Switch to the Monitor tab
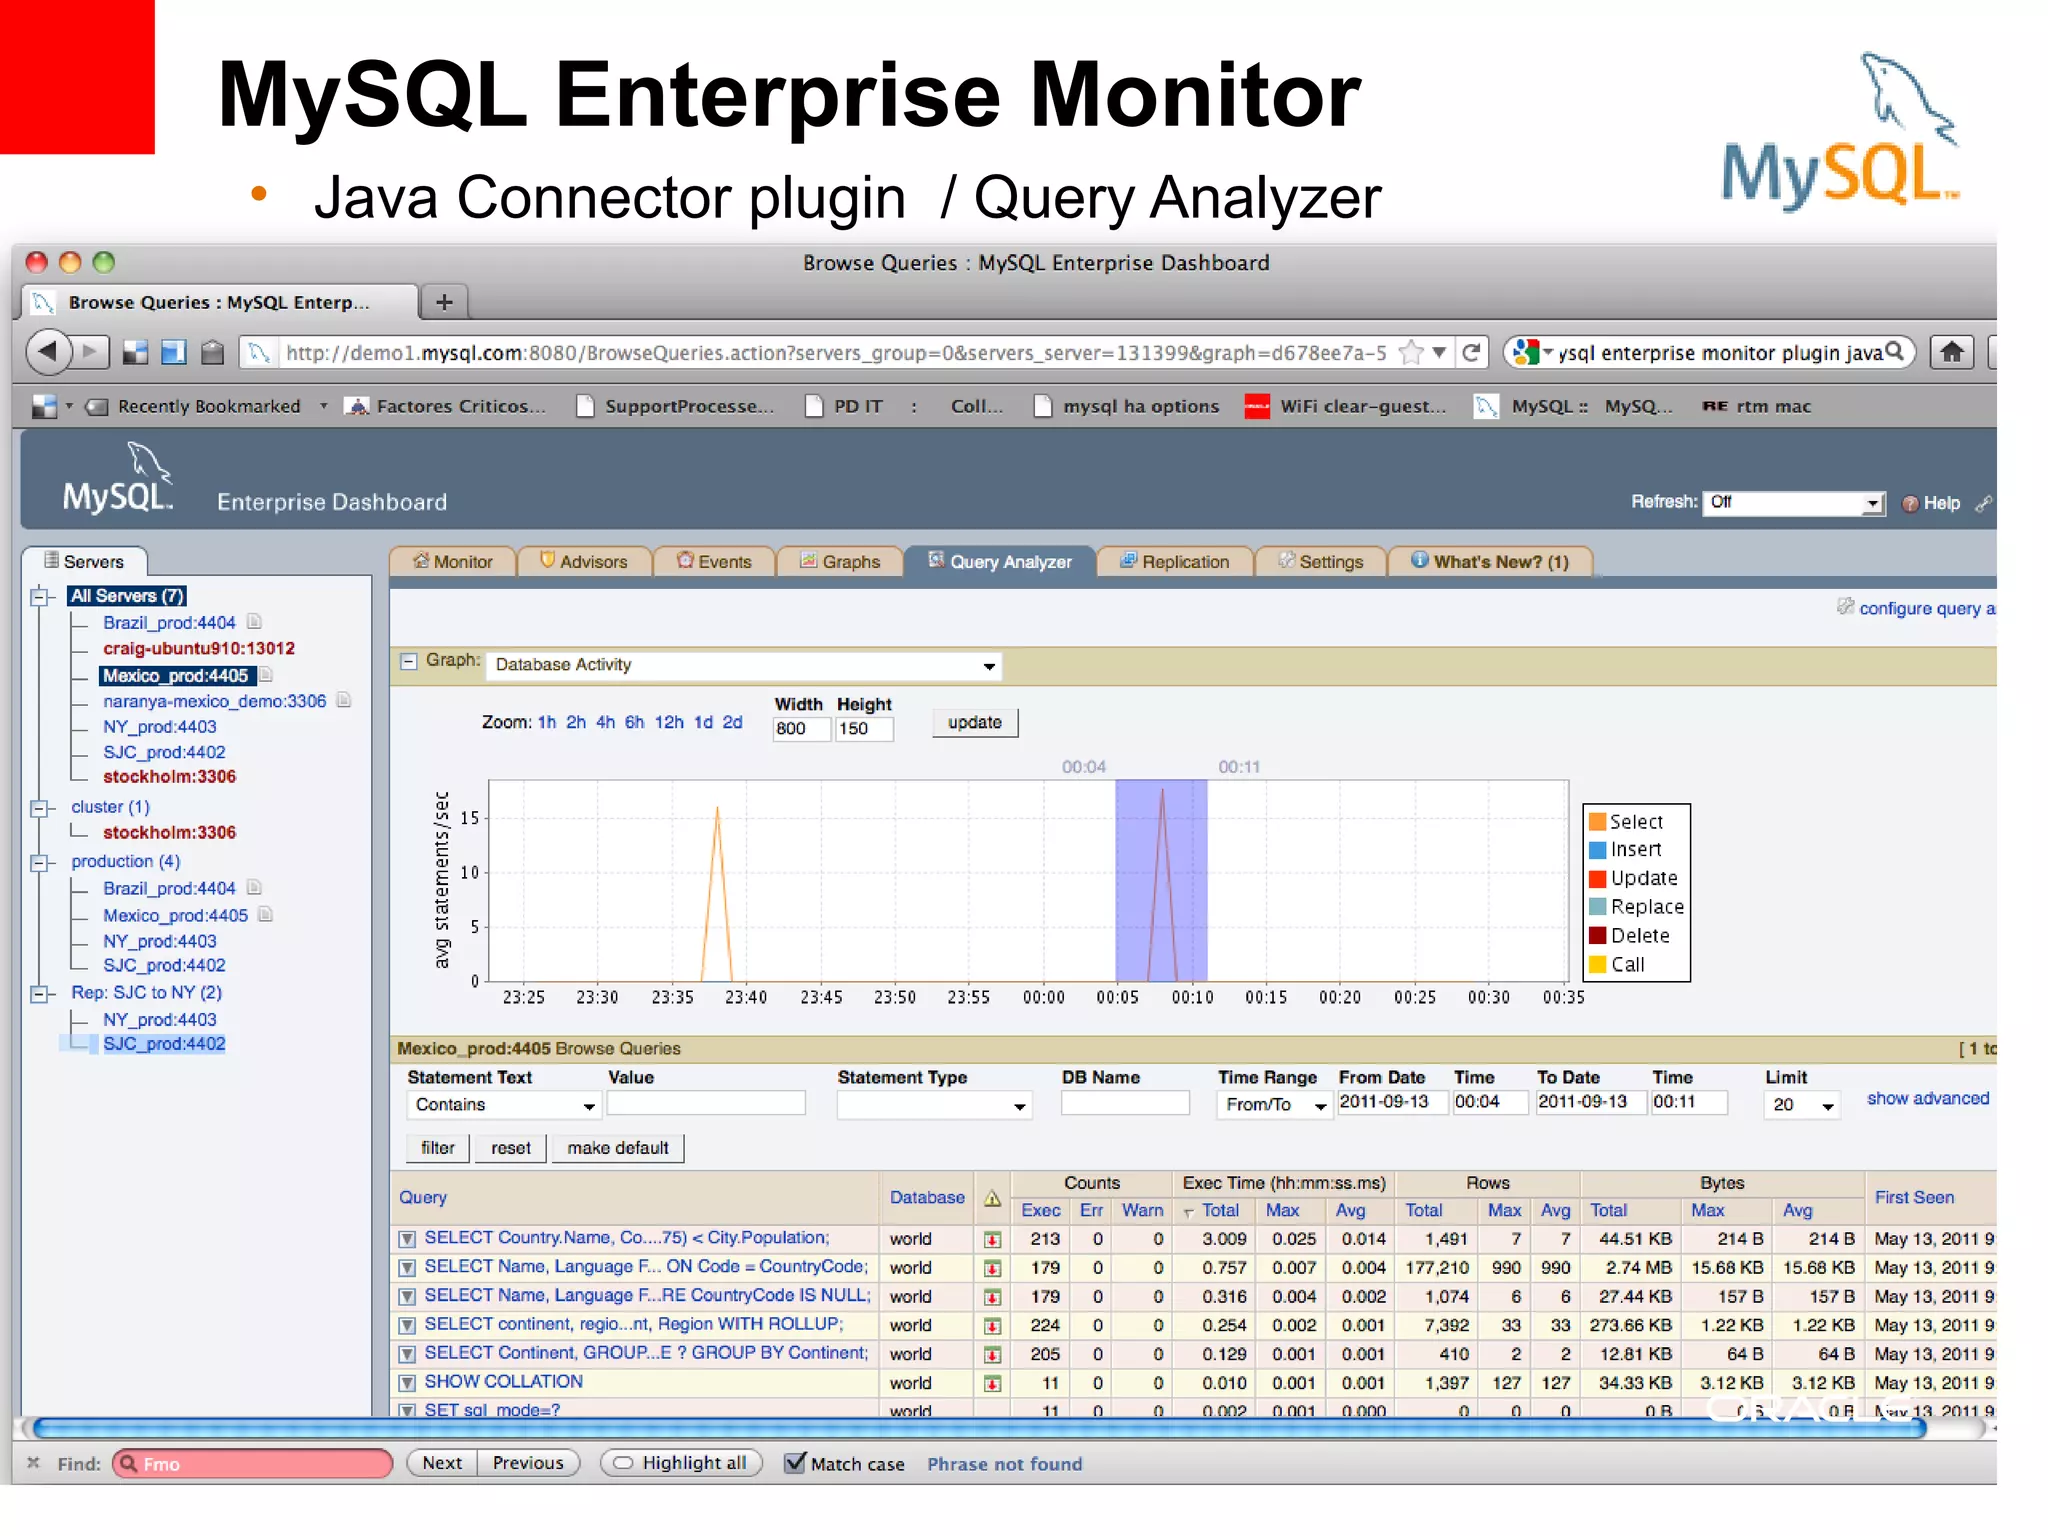The height and width of the screenshot is (1536, 2048). [452, 562]
